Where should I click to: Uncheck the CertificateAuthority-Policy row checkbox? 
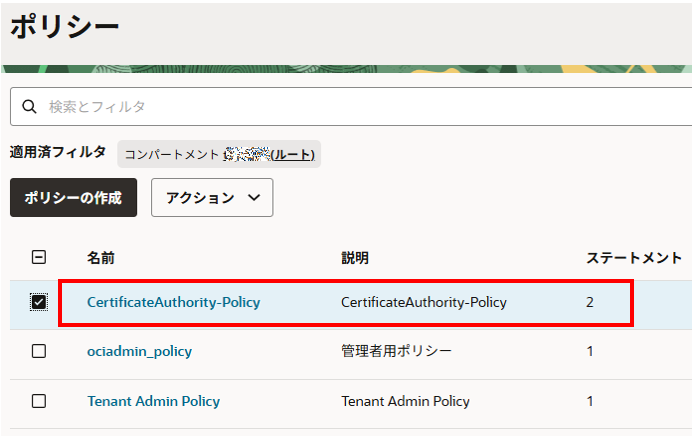39,302
